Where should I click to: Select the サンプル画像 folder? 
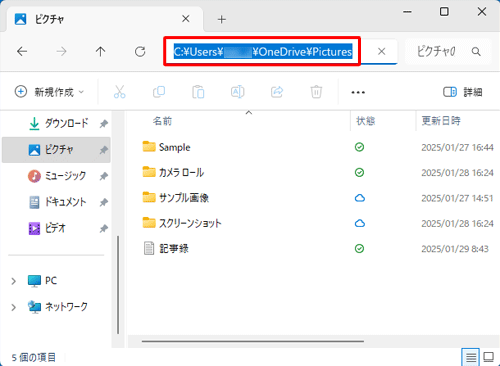point(176,198)
